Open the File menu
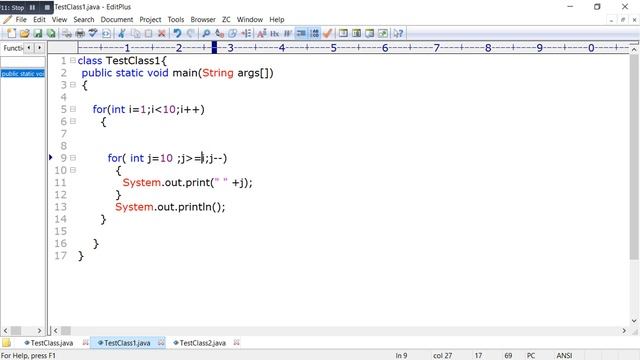The image size is (640, 360). (x=21, y=20)
